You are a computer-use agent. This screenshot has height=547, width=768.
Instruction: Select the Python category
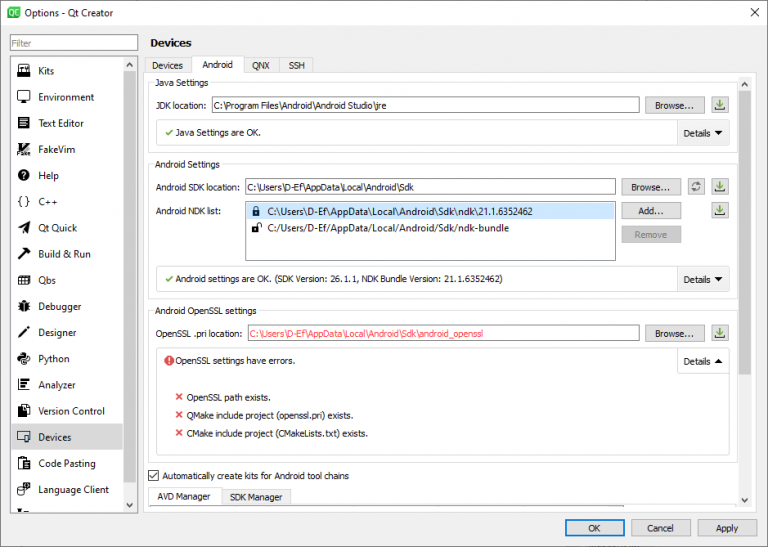67,359
